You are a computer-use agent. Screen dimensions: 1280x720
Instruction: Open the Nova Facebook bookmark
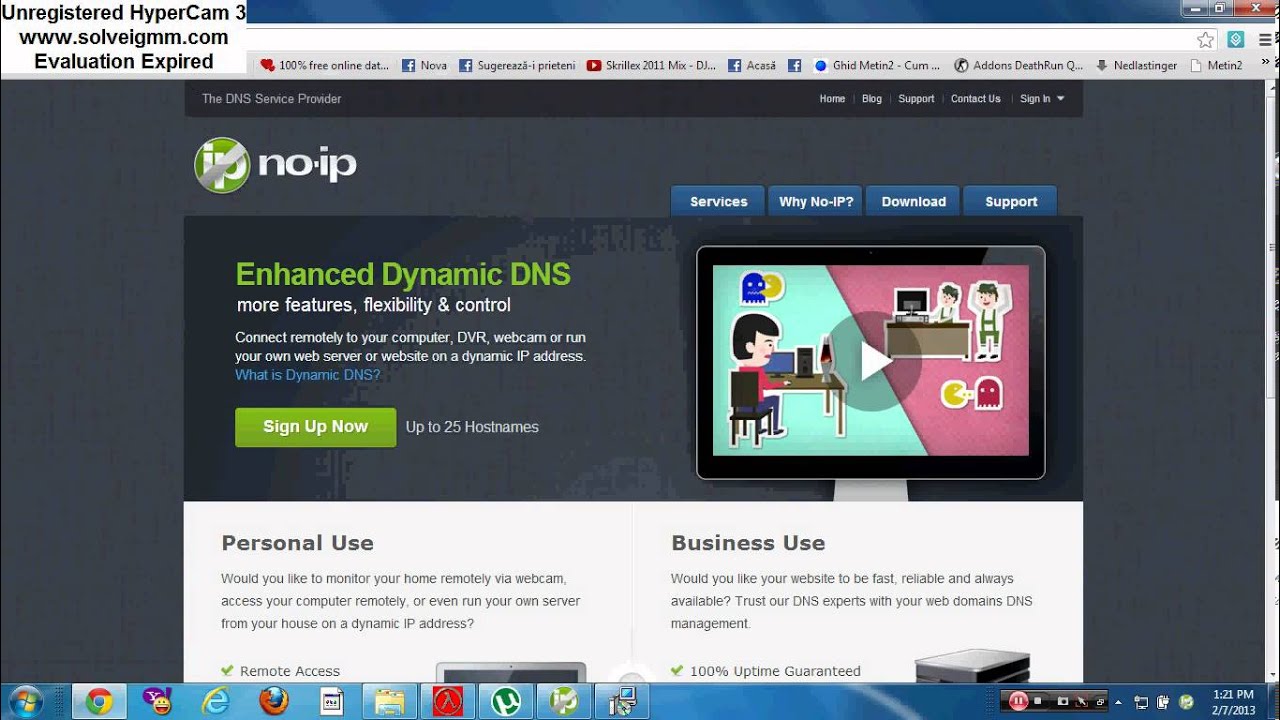(424, 65)
